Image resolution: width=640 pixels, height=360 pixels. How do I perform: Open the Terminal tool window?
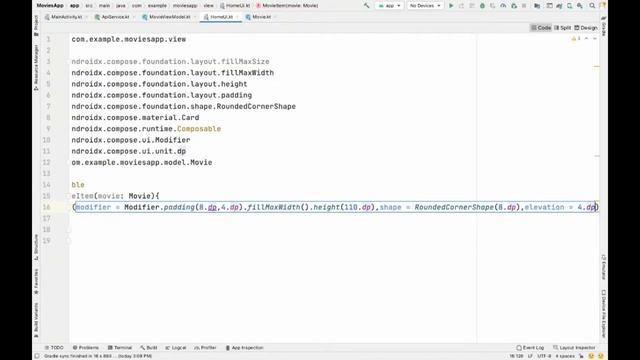coord(120,348)
